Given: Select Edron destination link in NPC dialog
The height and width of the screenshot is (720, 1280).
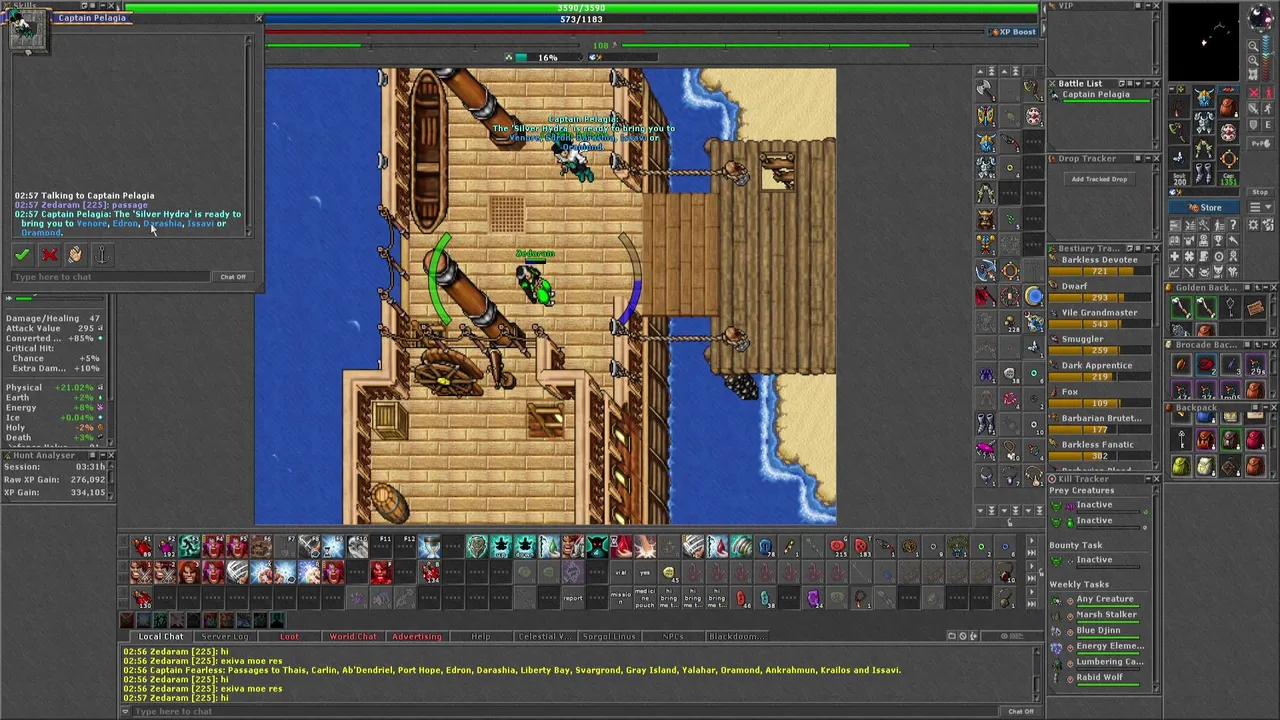Looking at the screenshot, I should (x=125, y=223).
